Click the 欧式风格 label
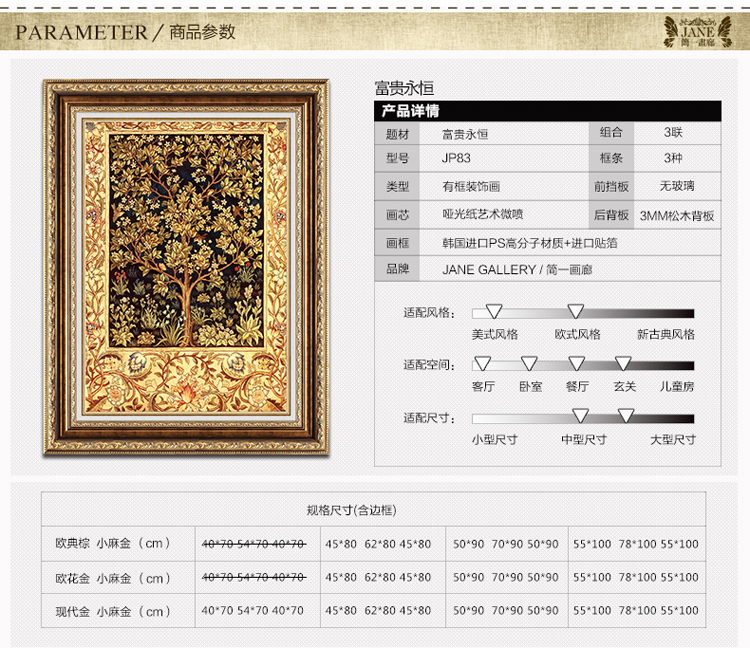The width and height of the screenshot is (750, 648). click(577, 334)
